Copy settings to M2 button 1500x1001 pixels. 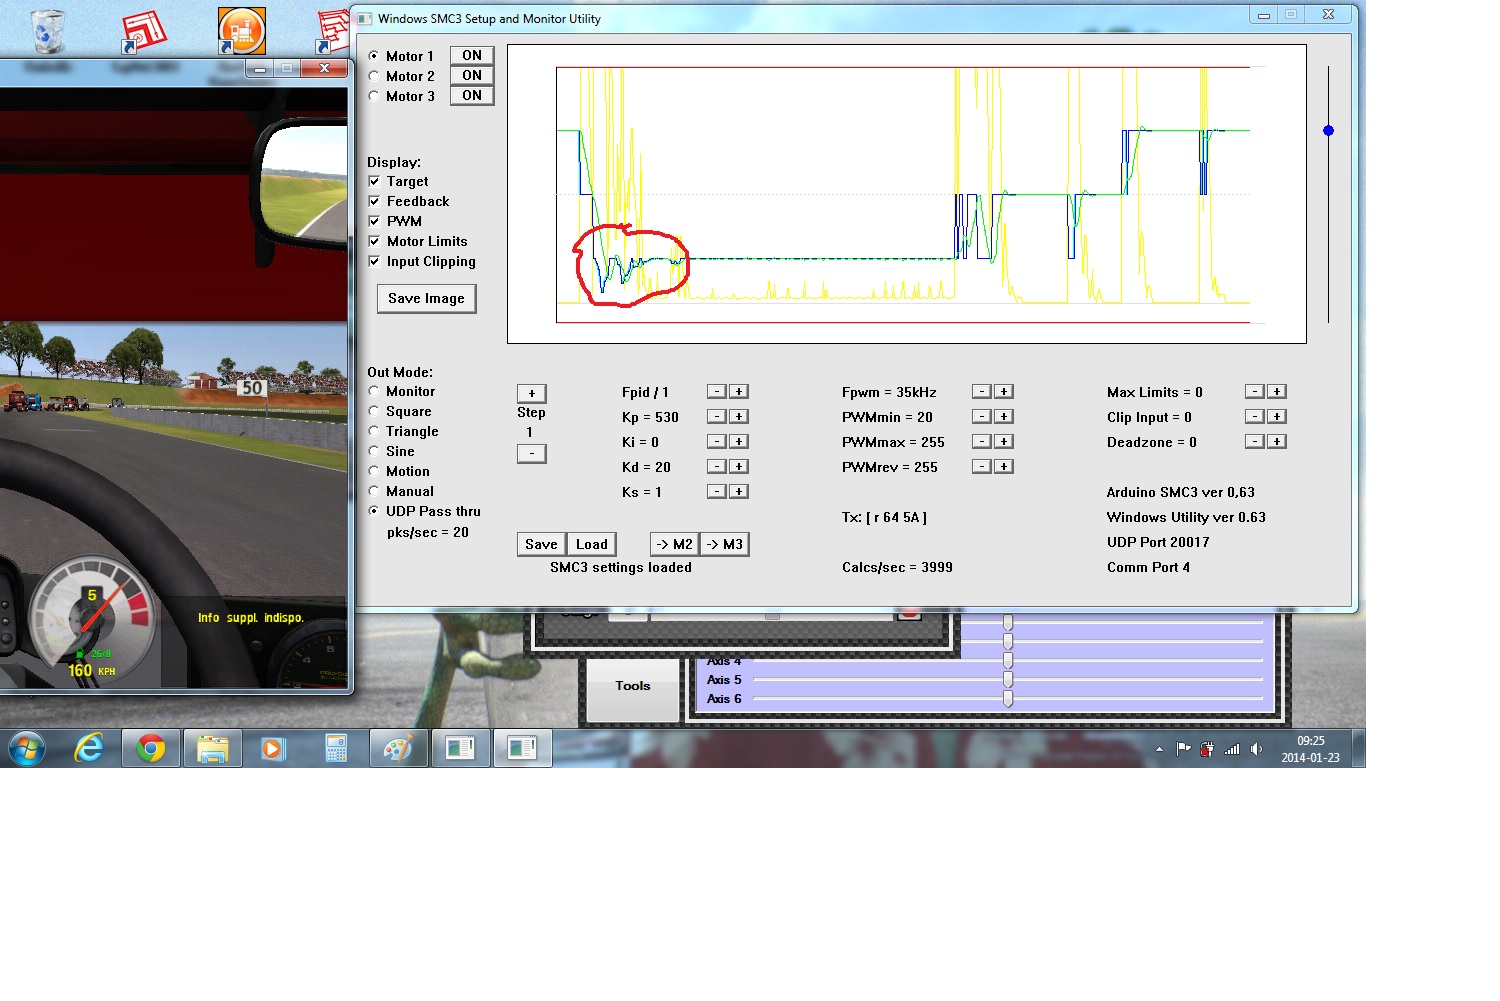click(x=674, y=544)
